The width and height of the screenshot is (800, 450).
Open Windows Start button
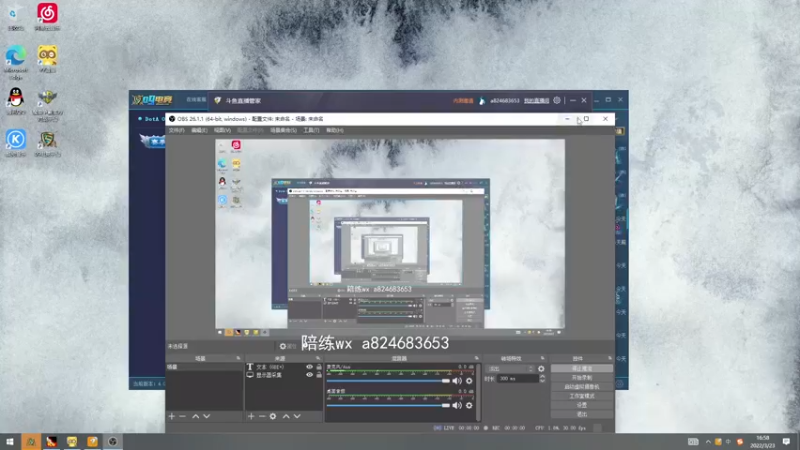(x=10, y=442)
